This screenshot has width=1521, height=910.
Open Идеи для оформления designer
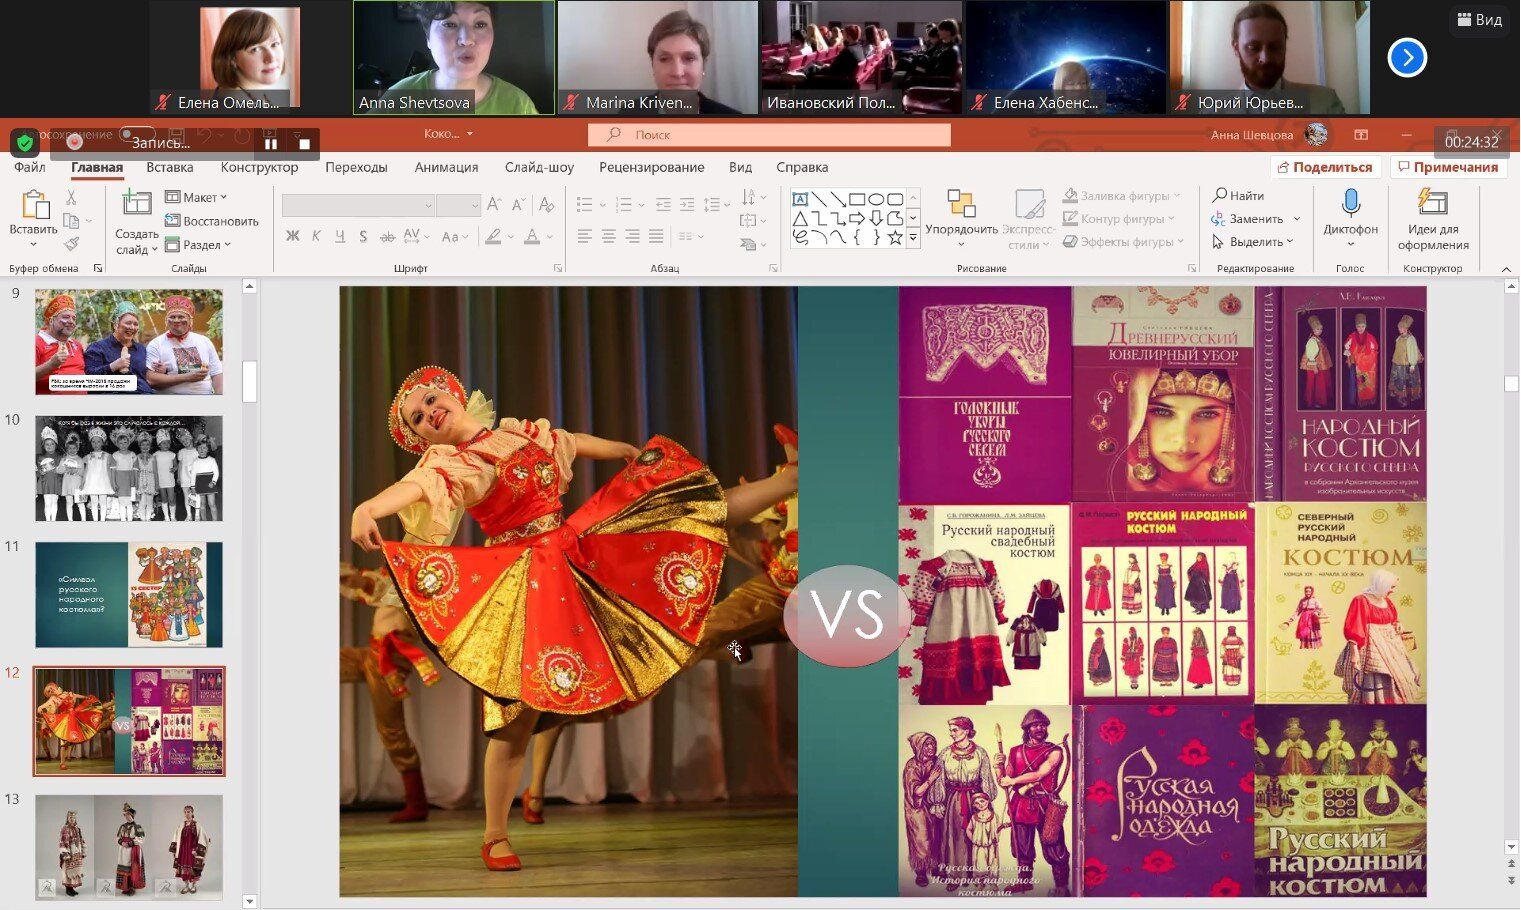pos(1433,219)
